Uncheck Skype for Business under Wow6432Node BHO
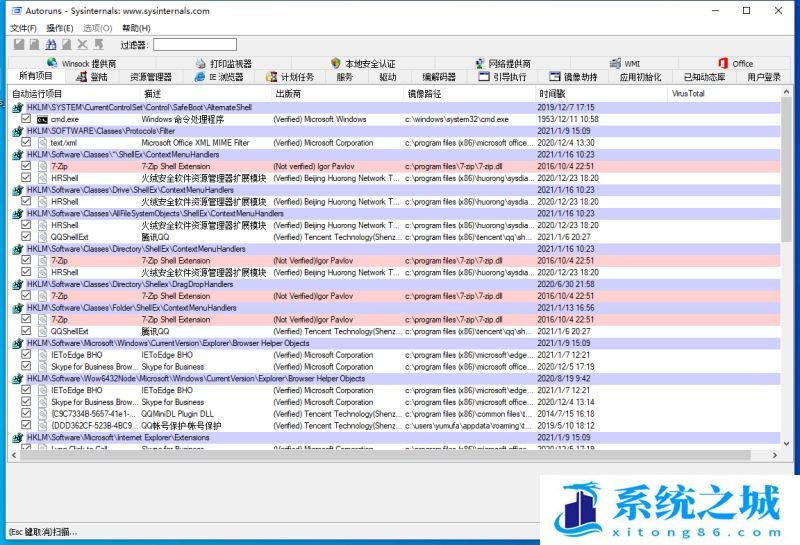The height and width of the screenshot is (545, 800). pyautogui.click(x=26, y=401)
